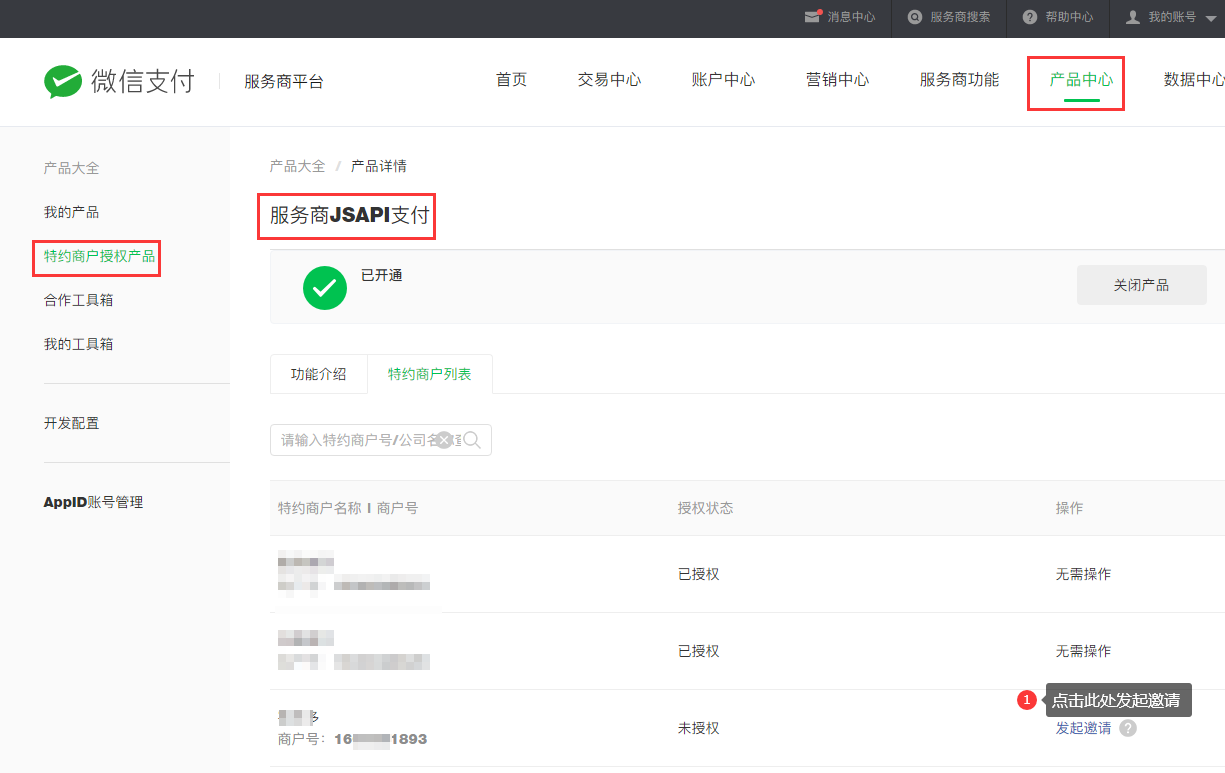
Task: Clear search field with X icon
Action: (x=444, y=440)
